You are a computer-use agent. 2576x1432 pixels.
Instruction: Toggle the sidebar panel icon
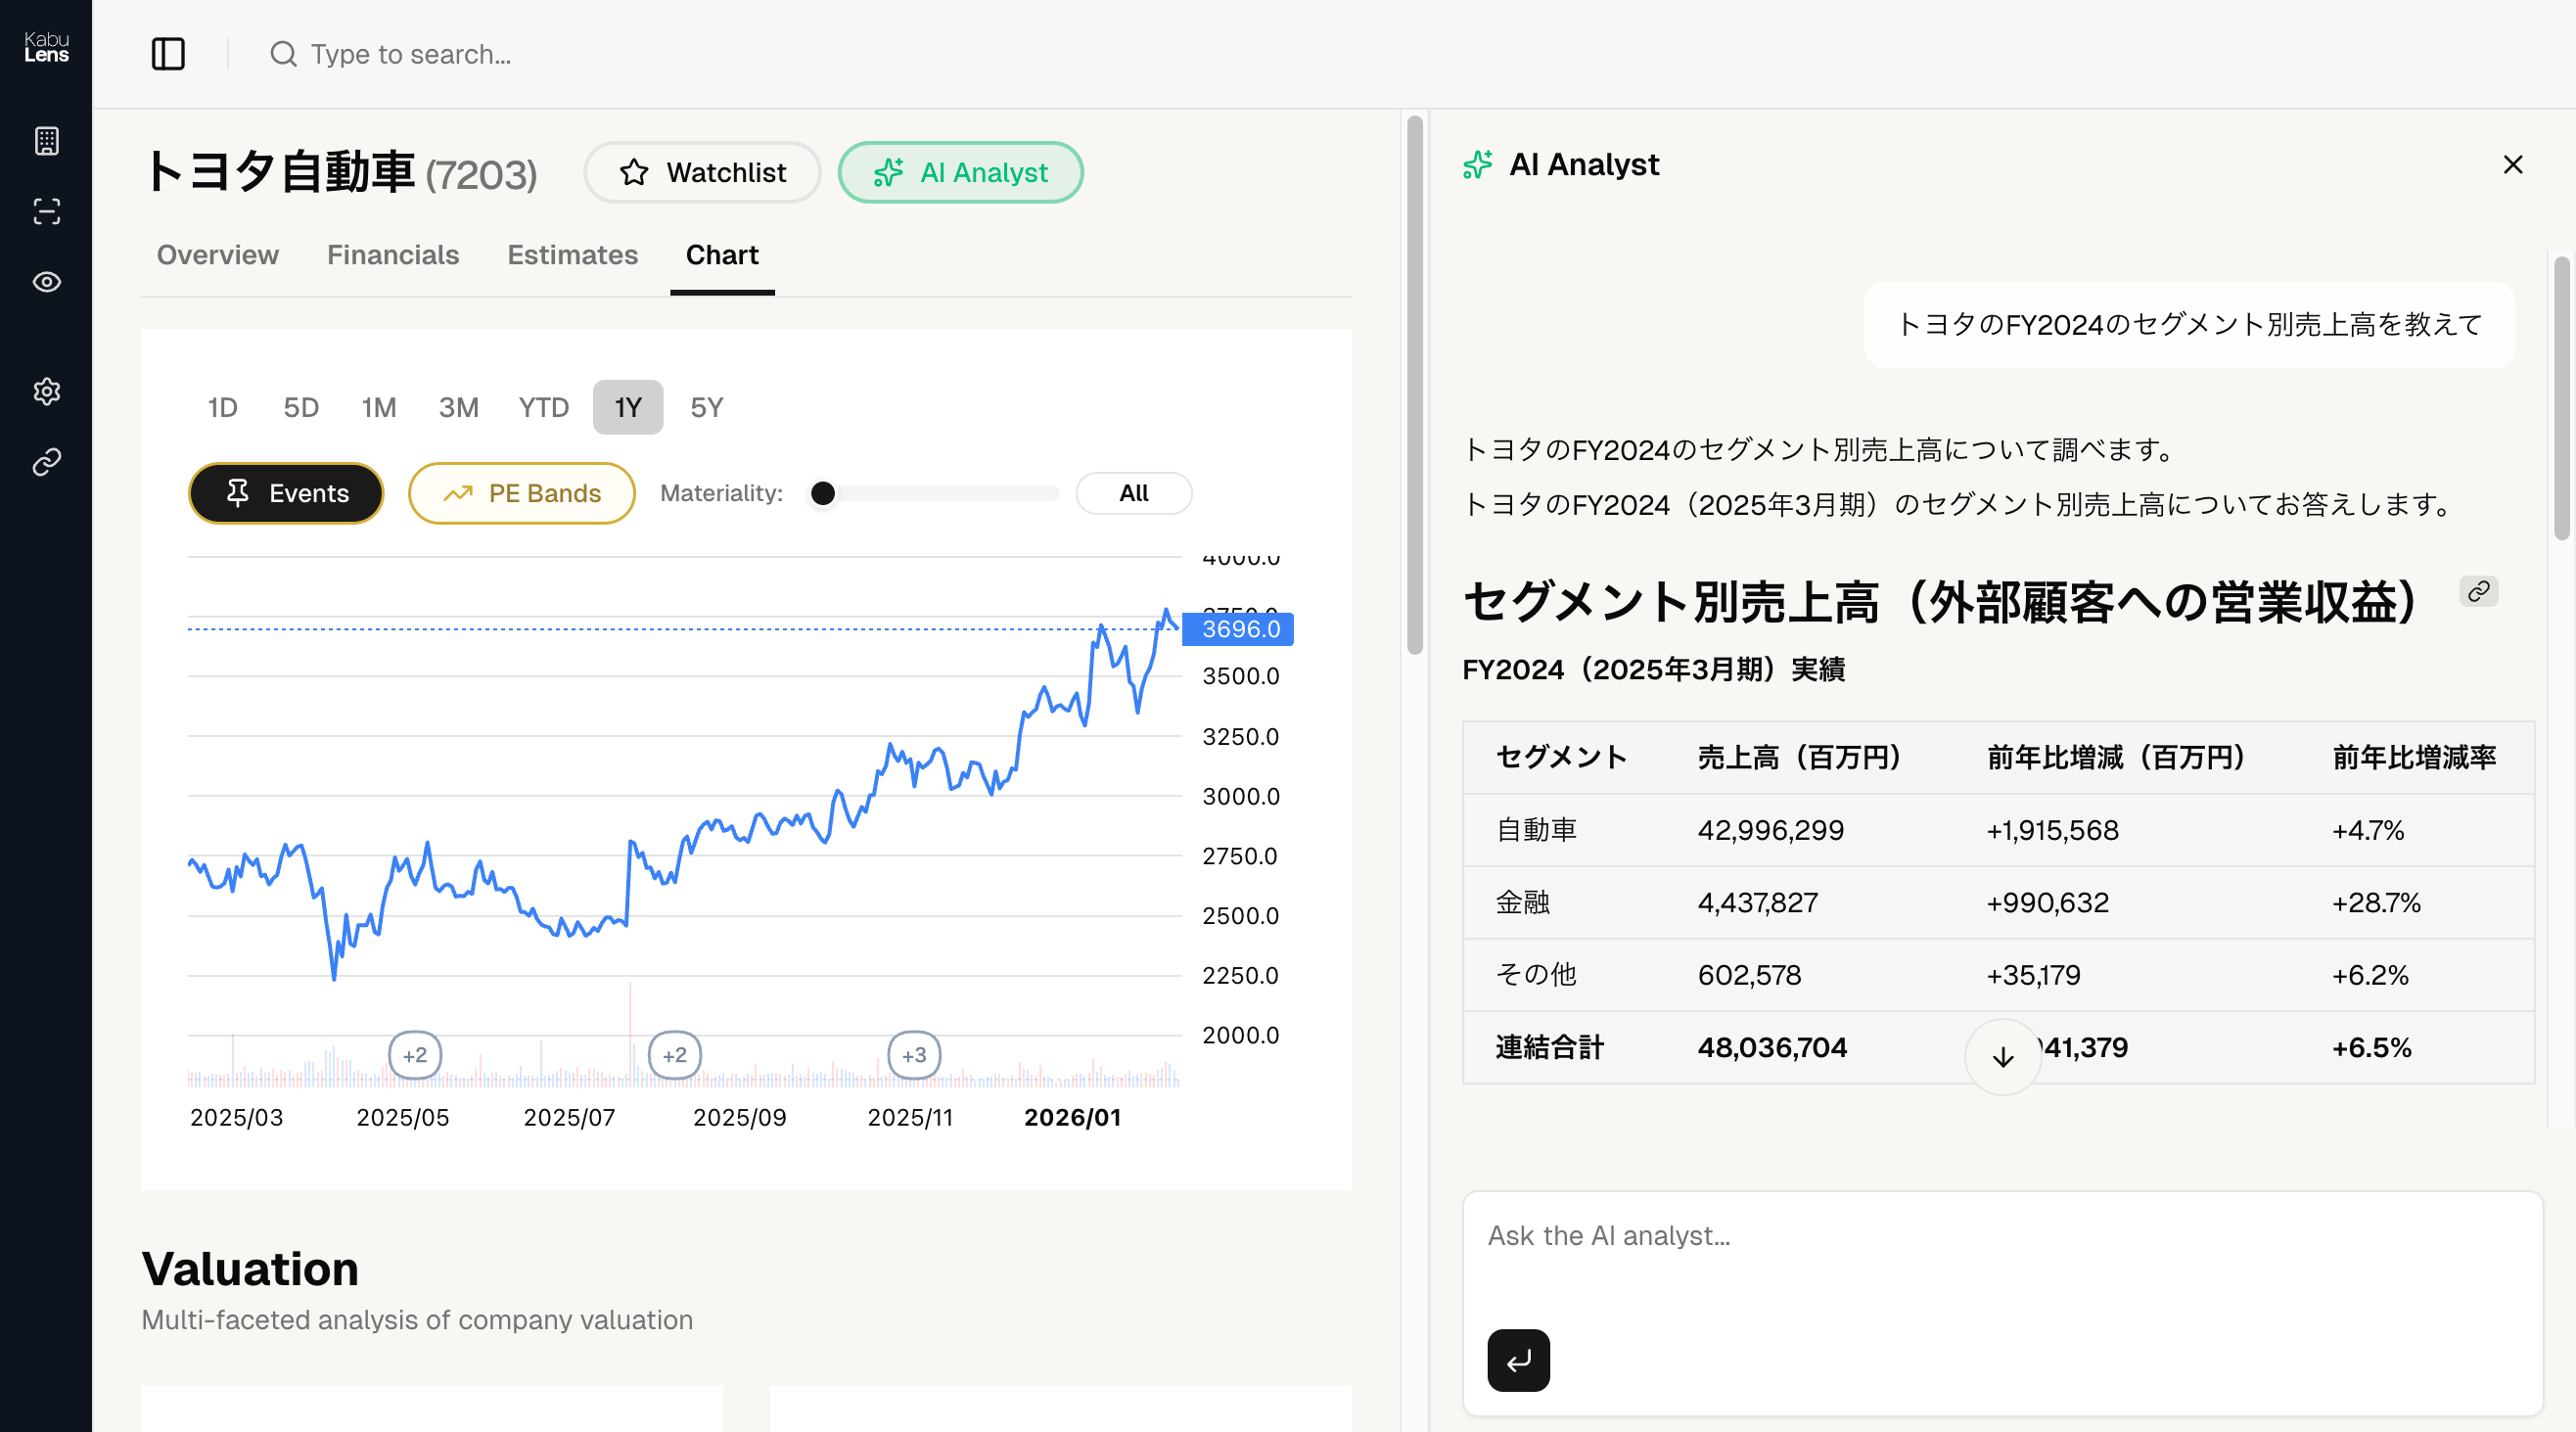[x=168, y=54]
